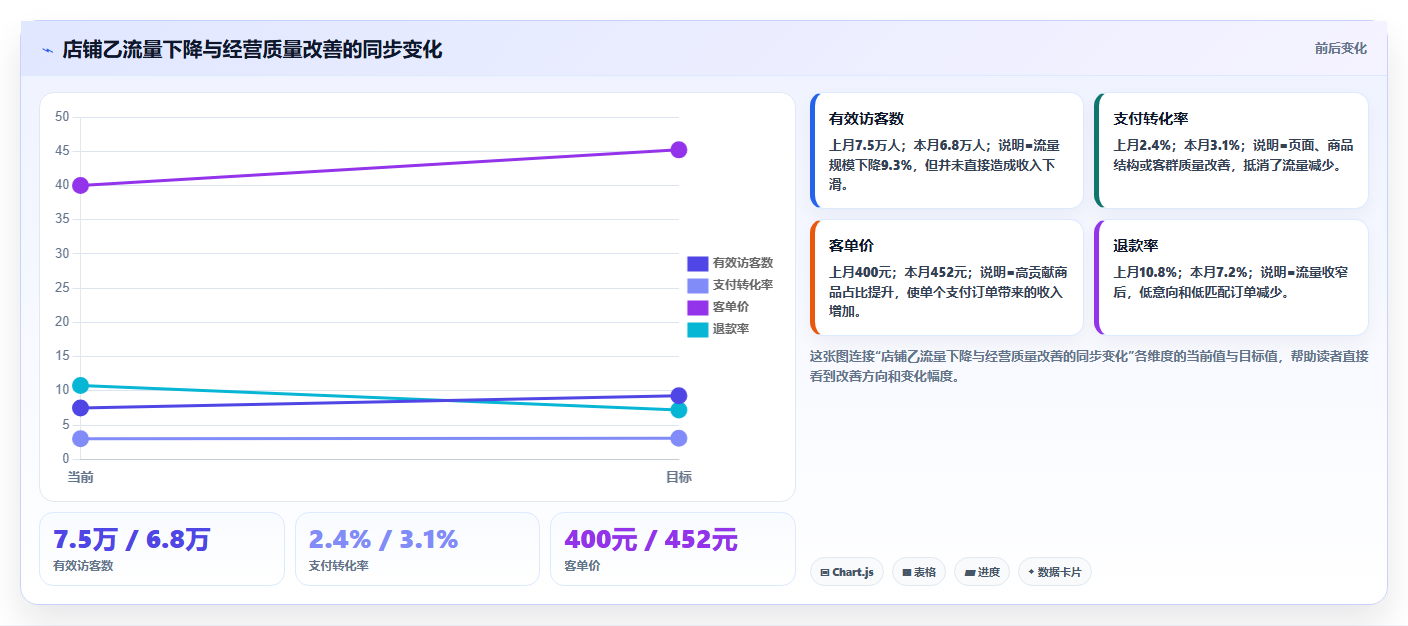Screen dimensions: 1408x626
Task: Click the lightning icon beside the title
Action: point(47,50)
